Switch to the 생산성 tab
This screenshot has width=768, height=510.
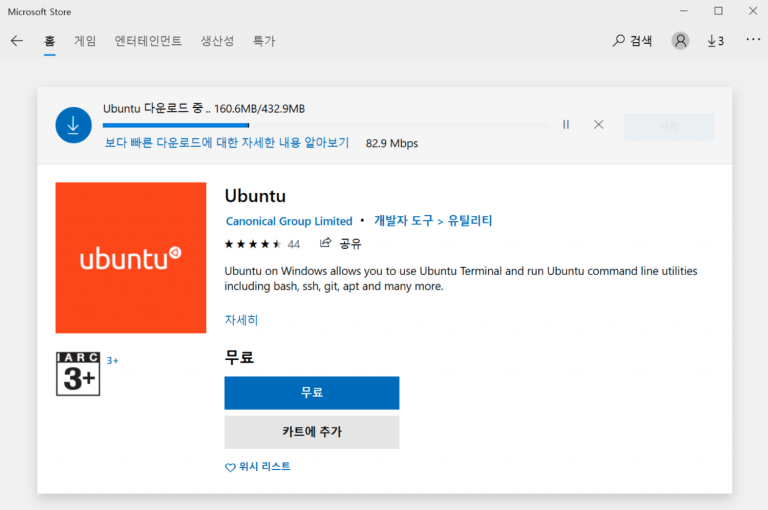pyautogui.click(x=217, y=41)
